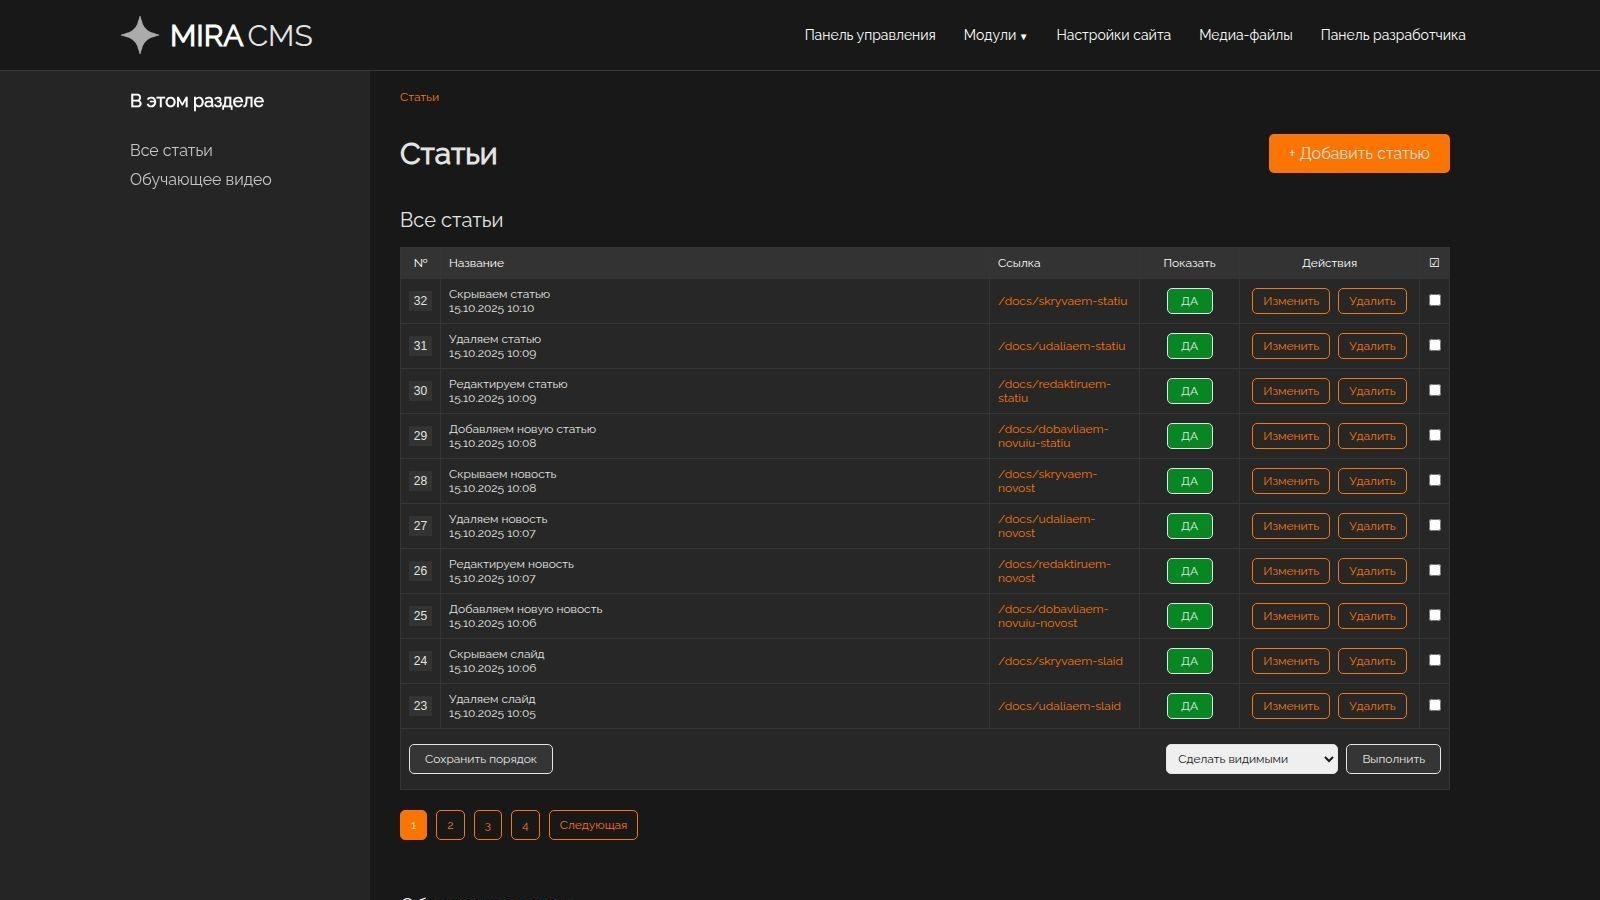Expand the Сделать видимыми bulk action dropdown
Viewport: 1600px width, 900px height.
click(1251, 759)
